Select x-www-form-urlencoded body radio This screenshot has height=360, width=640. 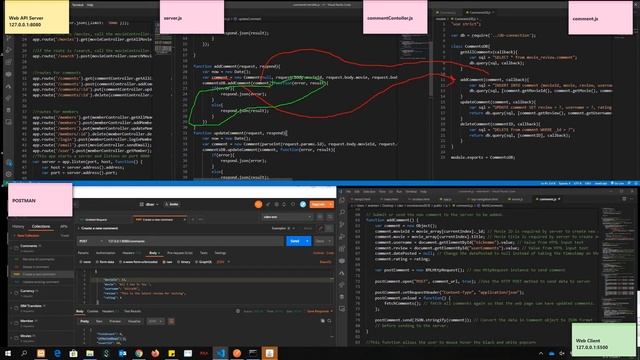(x=121, y=262)
